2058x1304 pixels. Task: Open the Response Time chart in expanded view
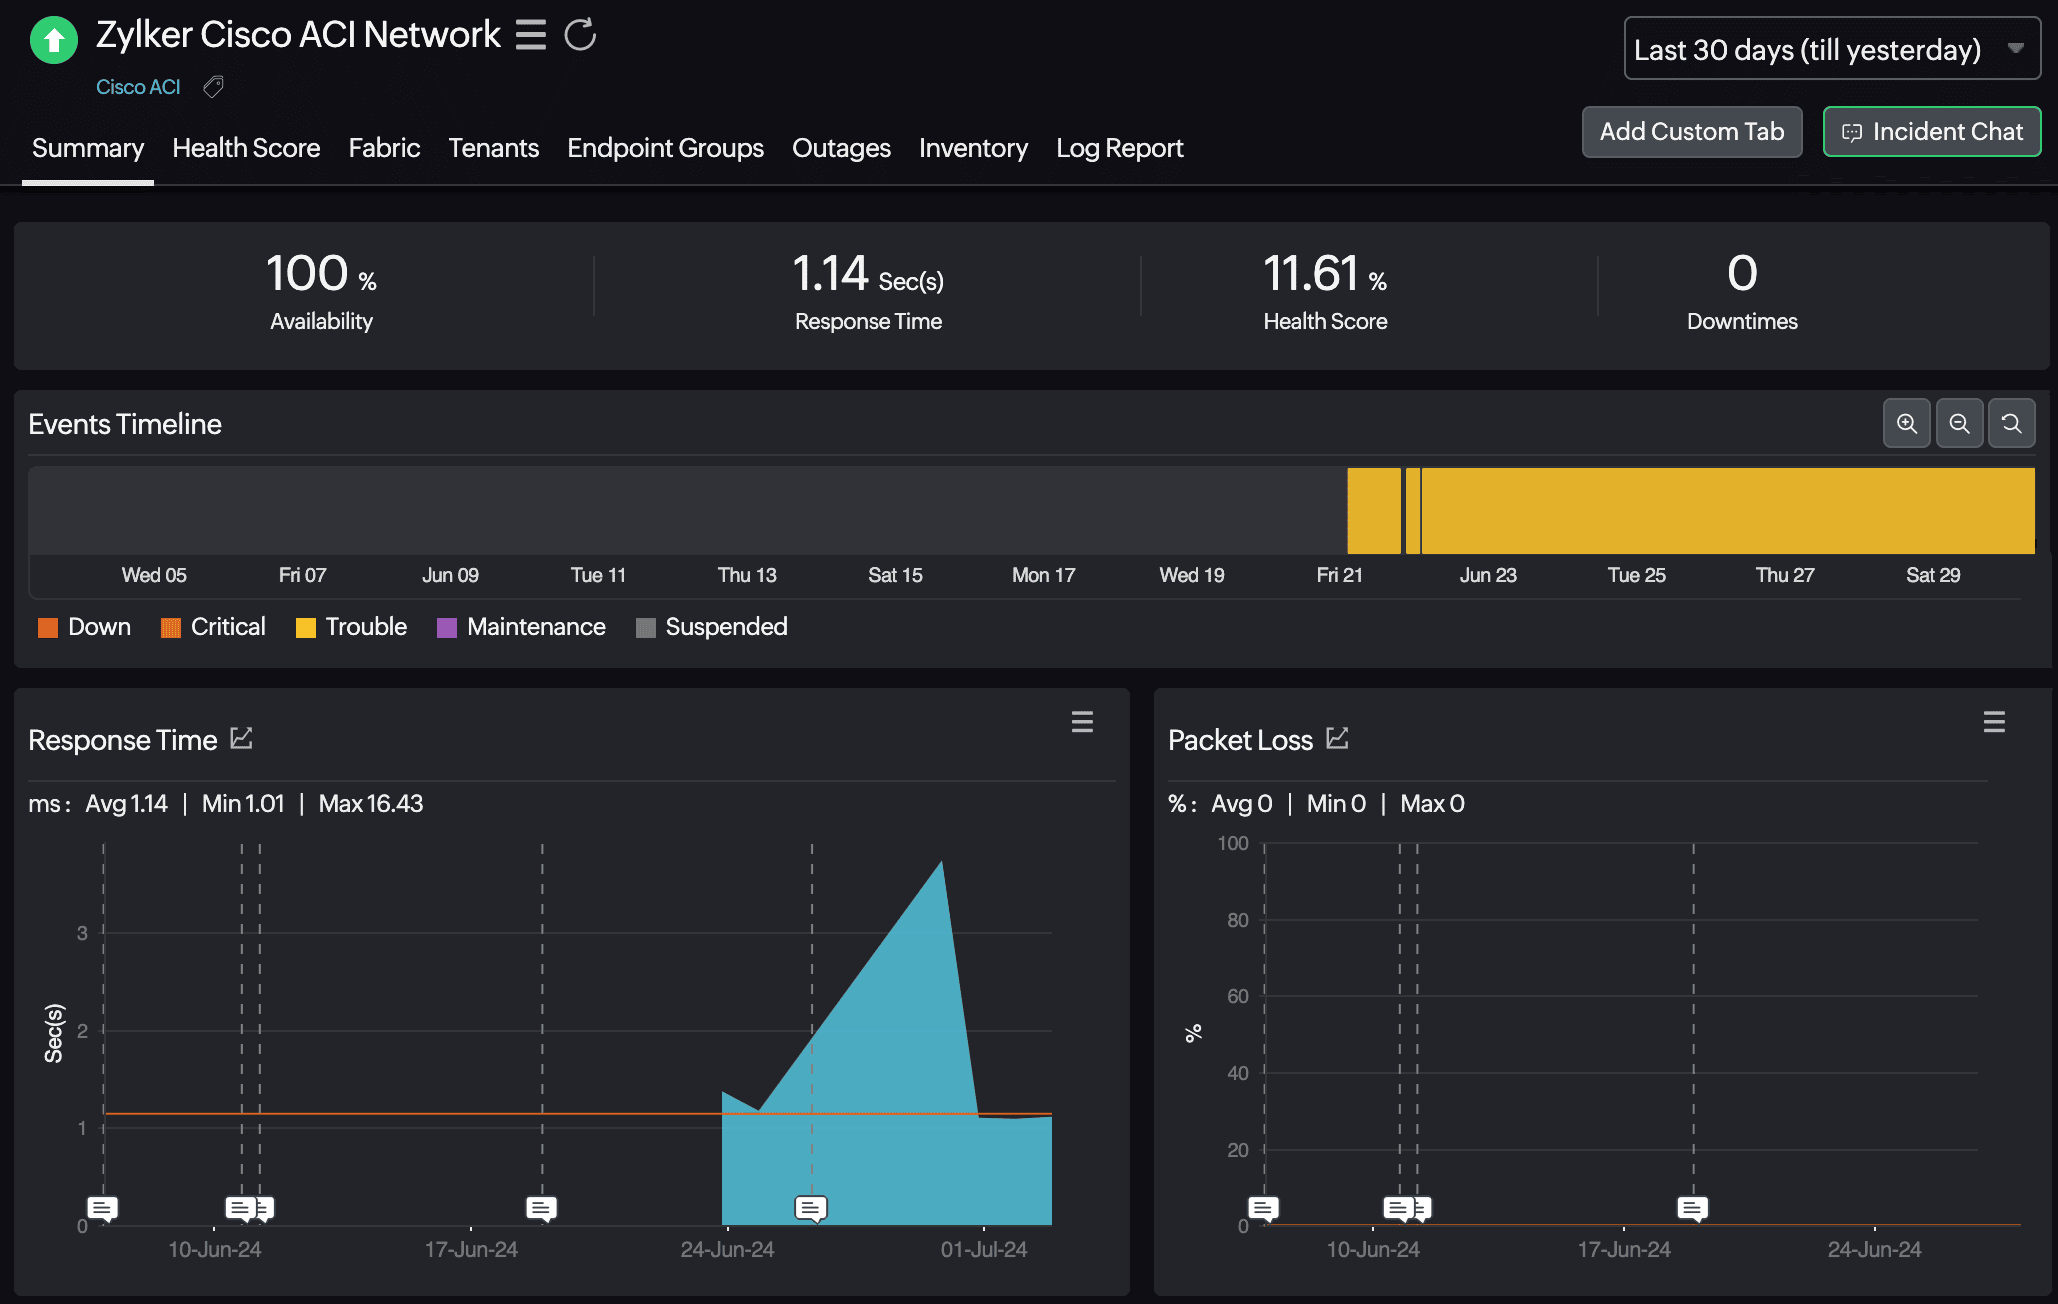(x=241, y=738)
